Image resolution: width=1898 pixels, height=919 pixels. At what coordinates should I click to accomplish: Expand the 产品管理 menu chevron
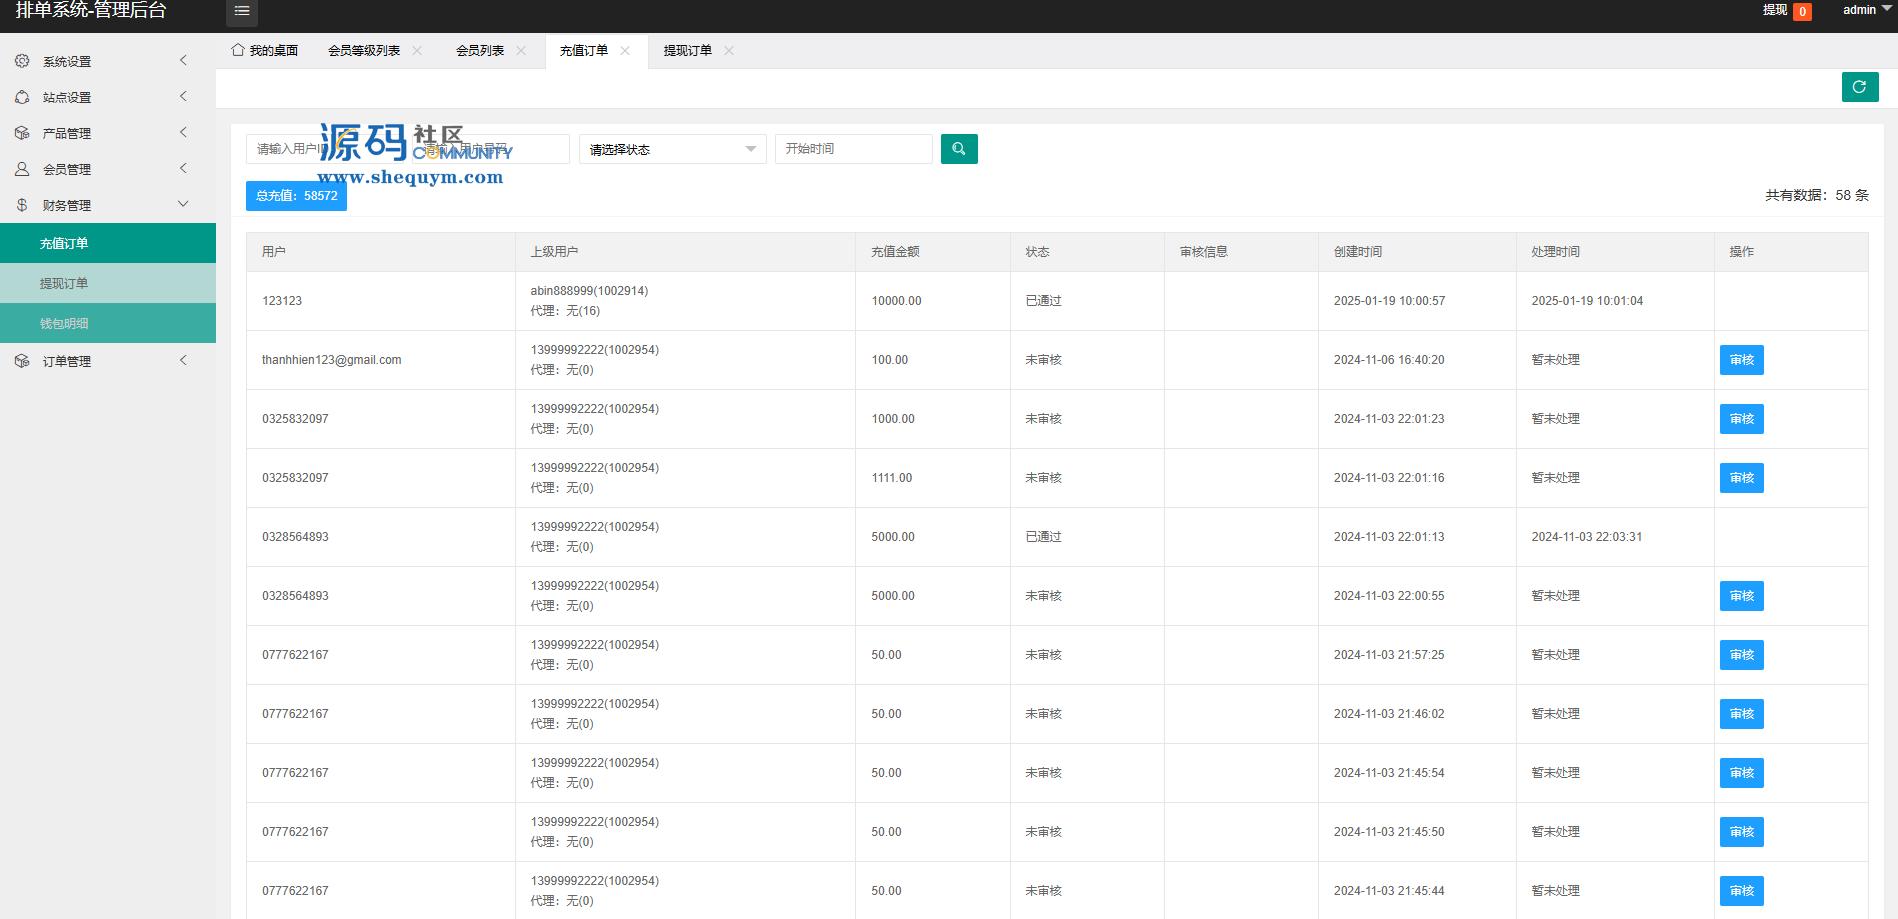point(183,133)
